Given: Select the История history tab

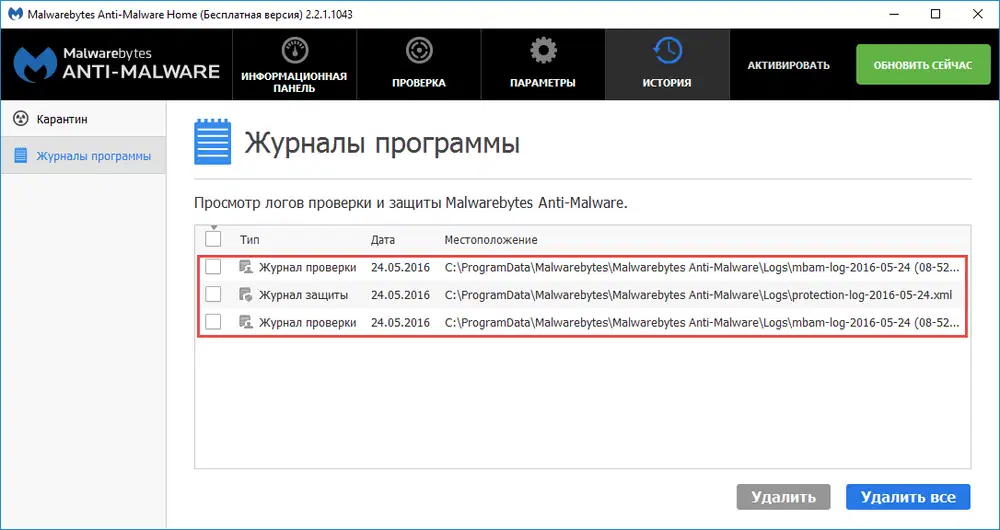Looking at the screenshot, I should pyautogui.click(x=667, y=64).
